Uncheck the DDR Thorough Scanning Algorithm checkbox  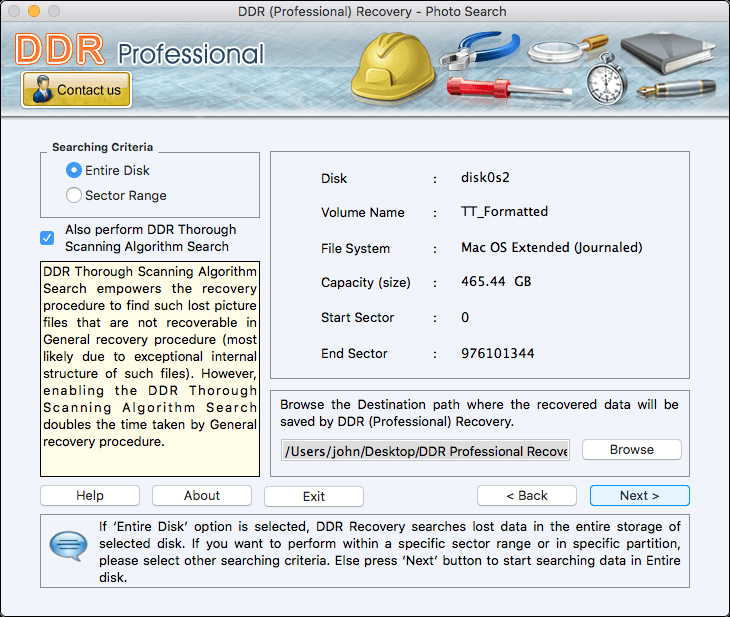click(47, 238)
